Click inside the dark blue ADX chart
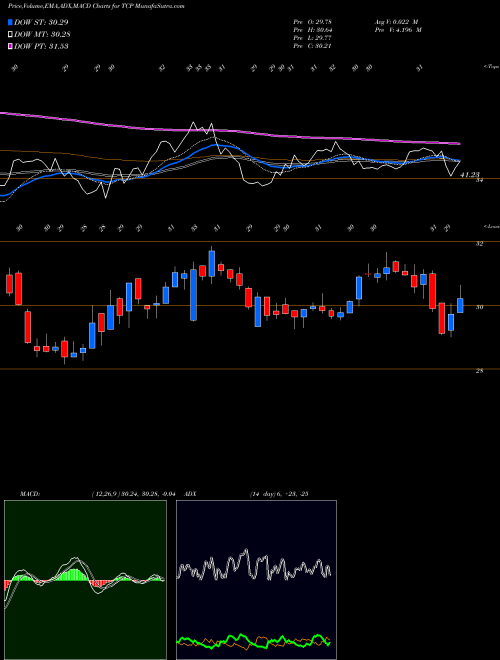The image size is (500, 660). (x=256, y=580)
